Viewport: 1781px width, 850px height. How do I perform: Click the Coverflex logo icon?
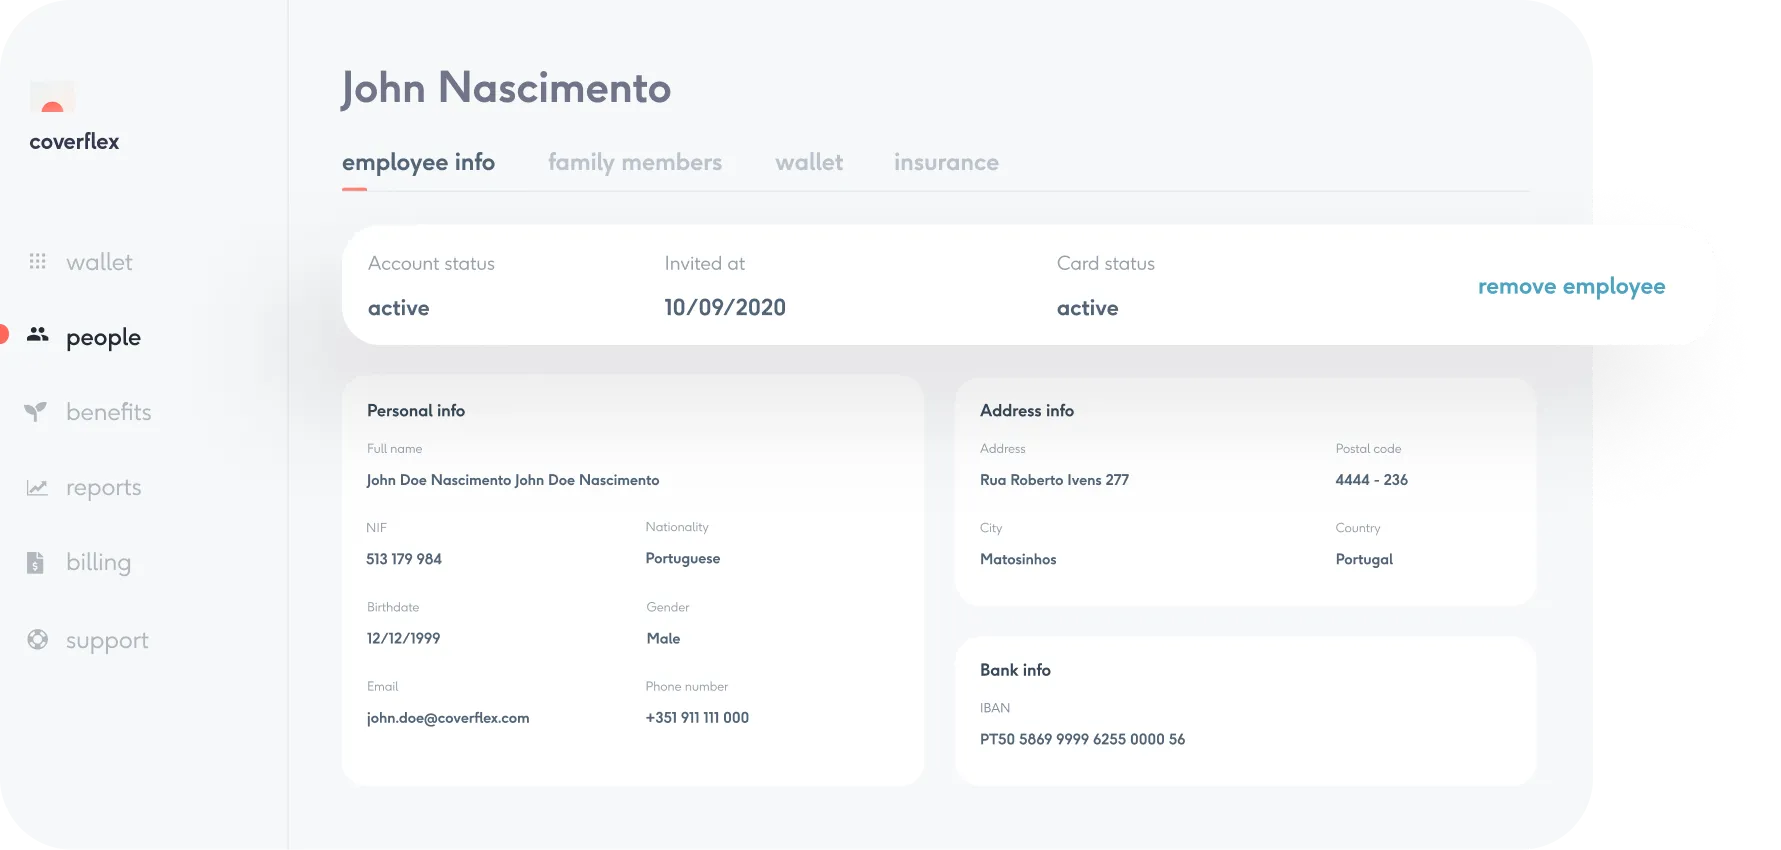53,99
